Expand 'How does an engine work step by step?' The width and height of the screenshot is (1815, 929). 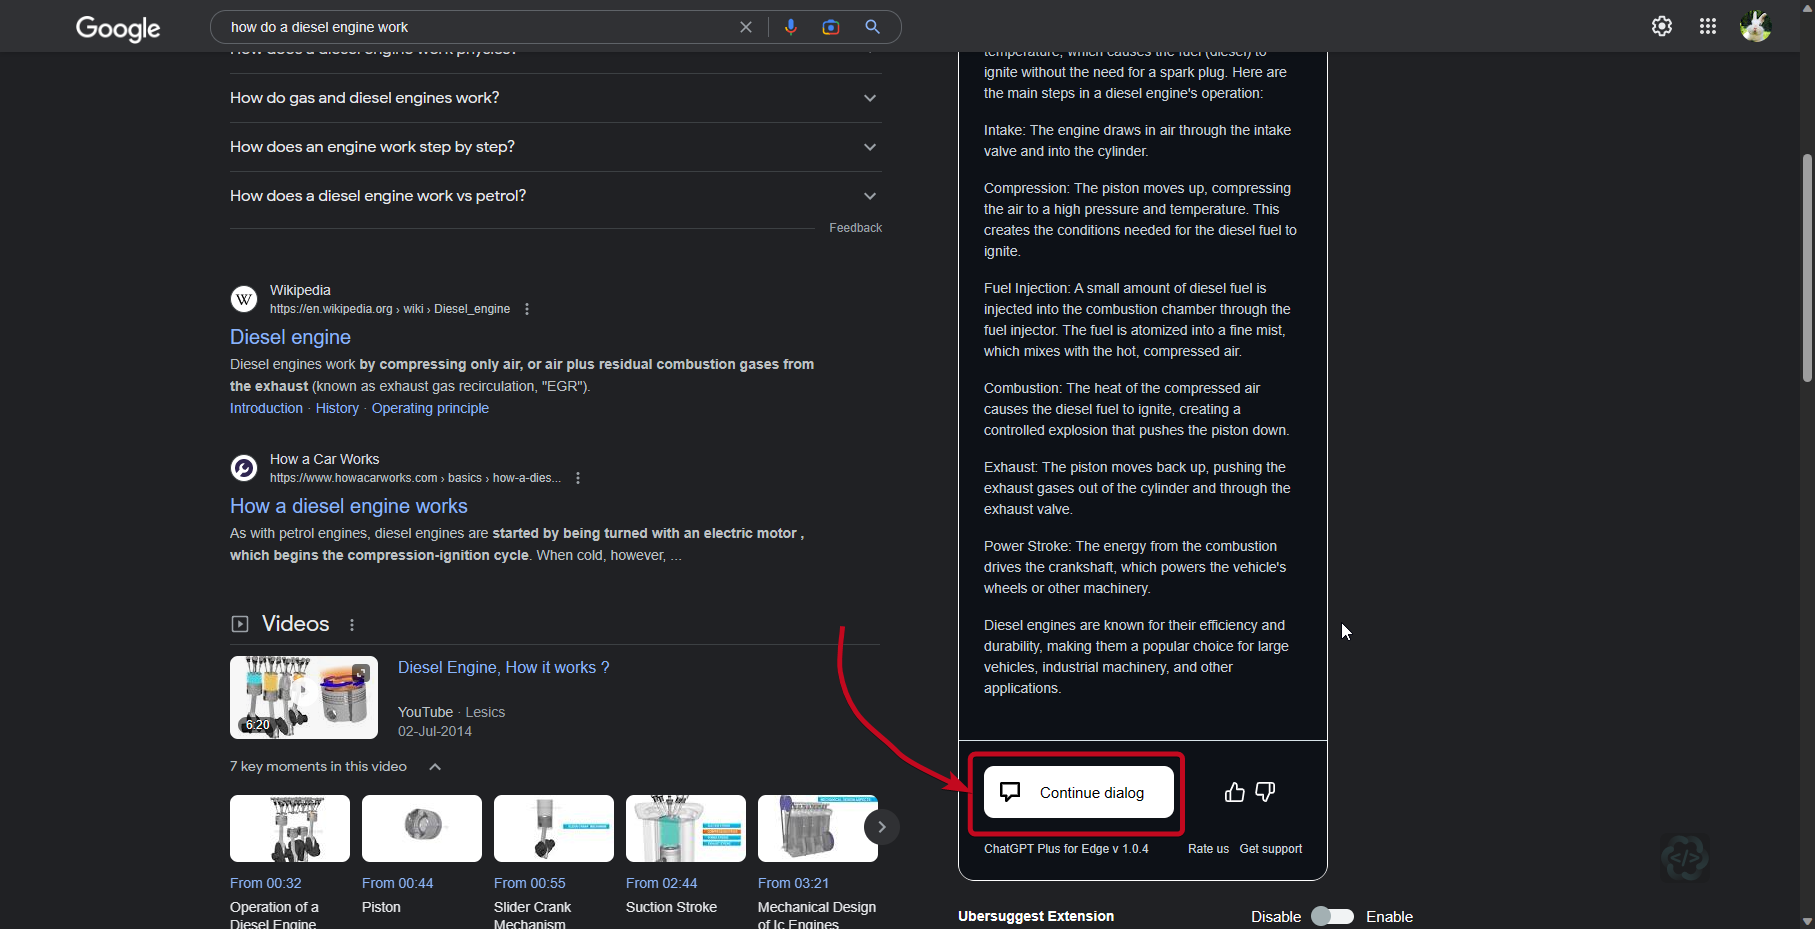(x=556, y=147)
